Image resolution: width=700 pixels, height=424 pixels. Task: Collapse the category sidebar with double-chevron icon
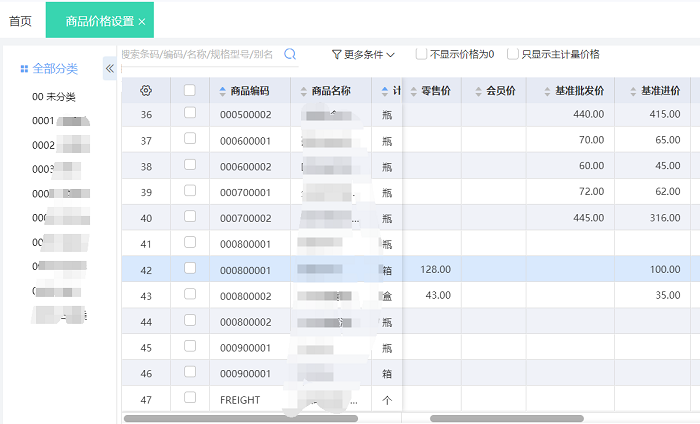coord(110,68)
